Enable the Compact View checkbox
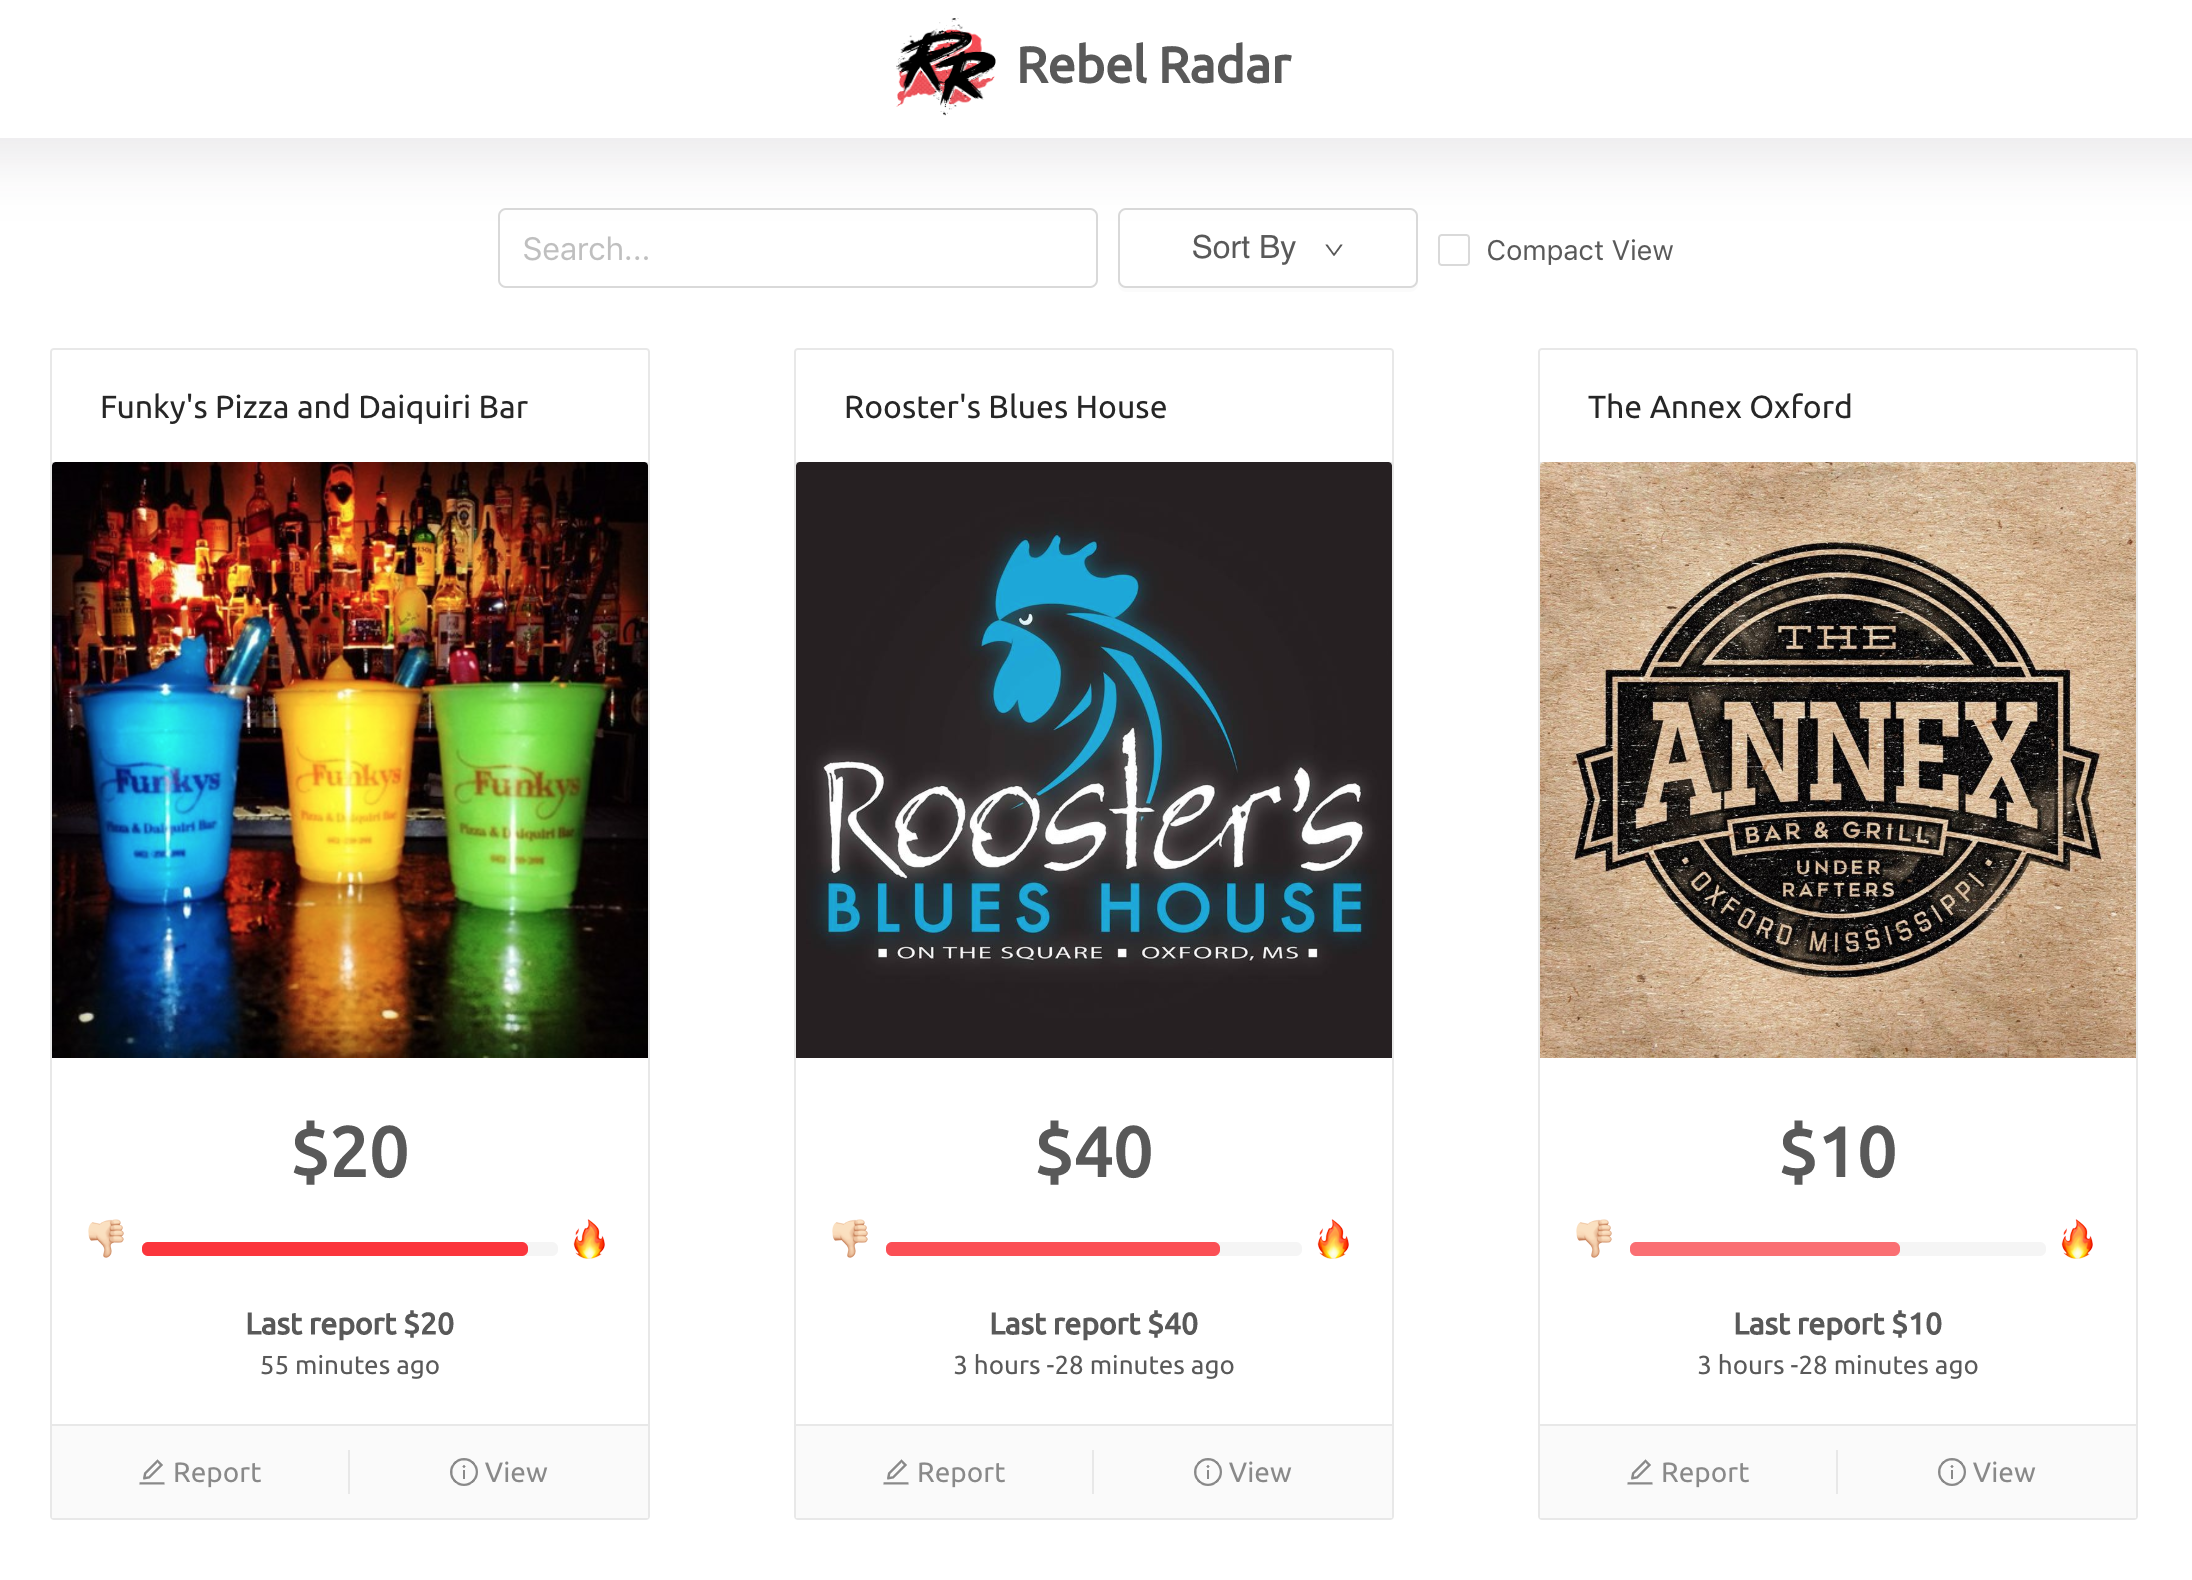This screenshot has height=1580, width=2192. (x=1453, y=250)
